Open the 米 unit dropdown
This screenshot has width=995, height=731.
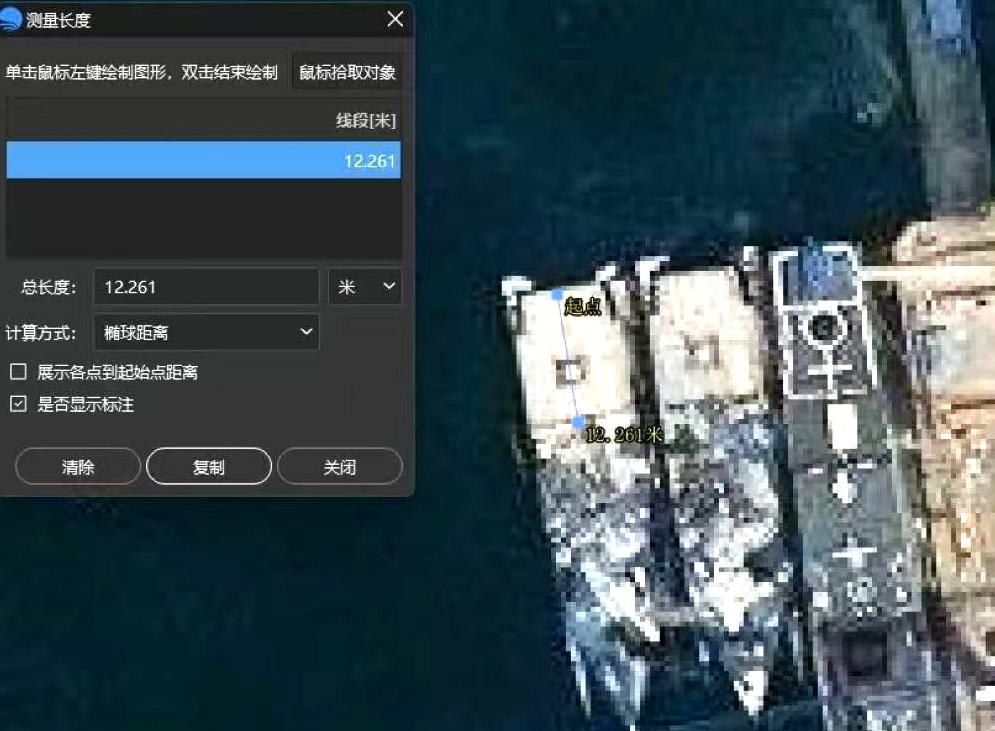click(365, 286)
